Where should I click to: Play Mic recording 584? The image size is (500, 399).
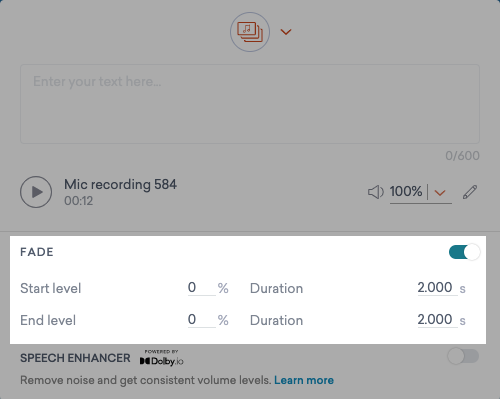coord(36,192)
